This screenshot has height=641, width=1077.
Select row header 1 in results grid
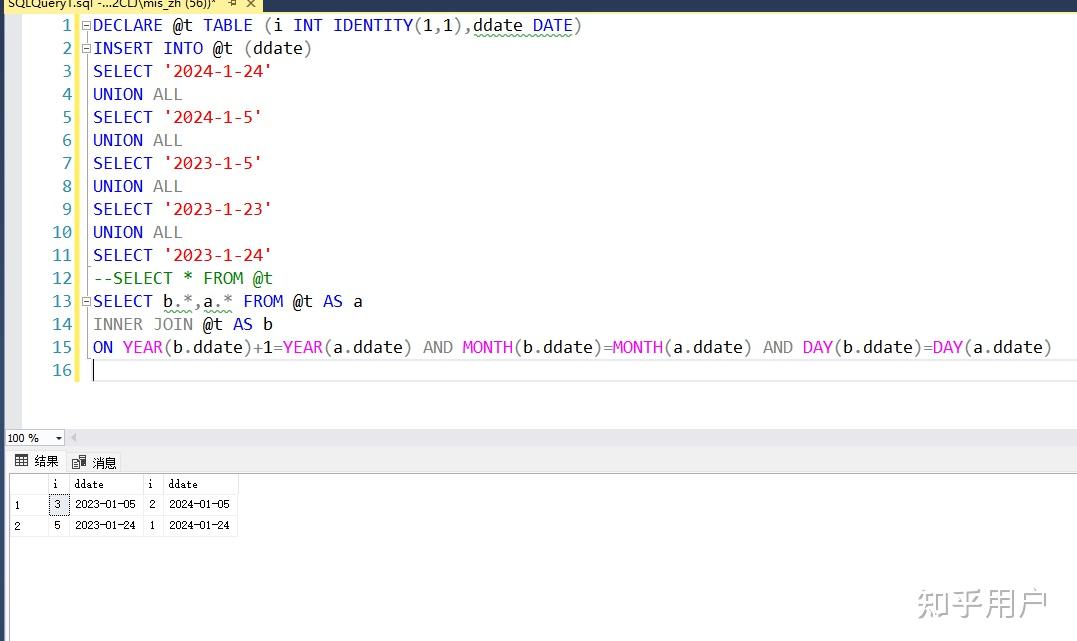tap(29, 505)
